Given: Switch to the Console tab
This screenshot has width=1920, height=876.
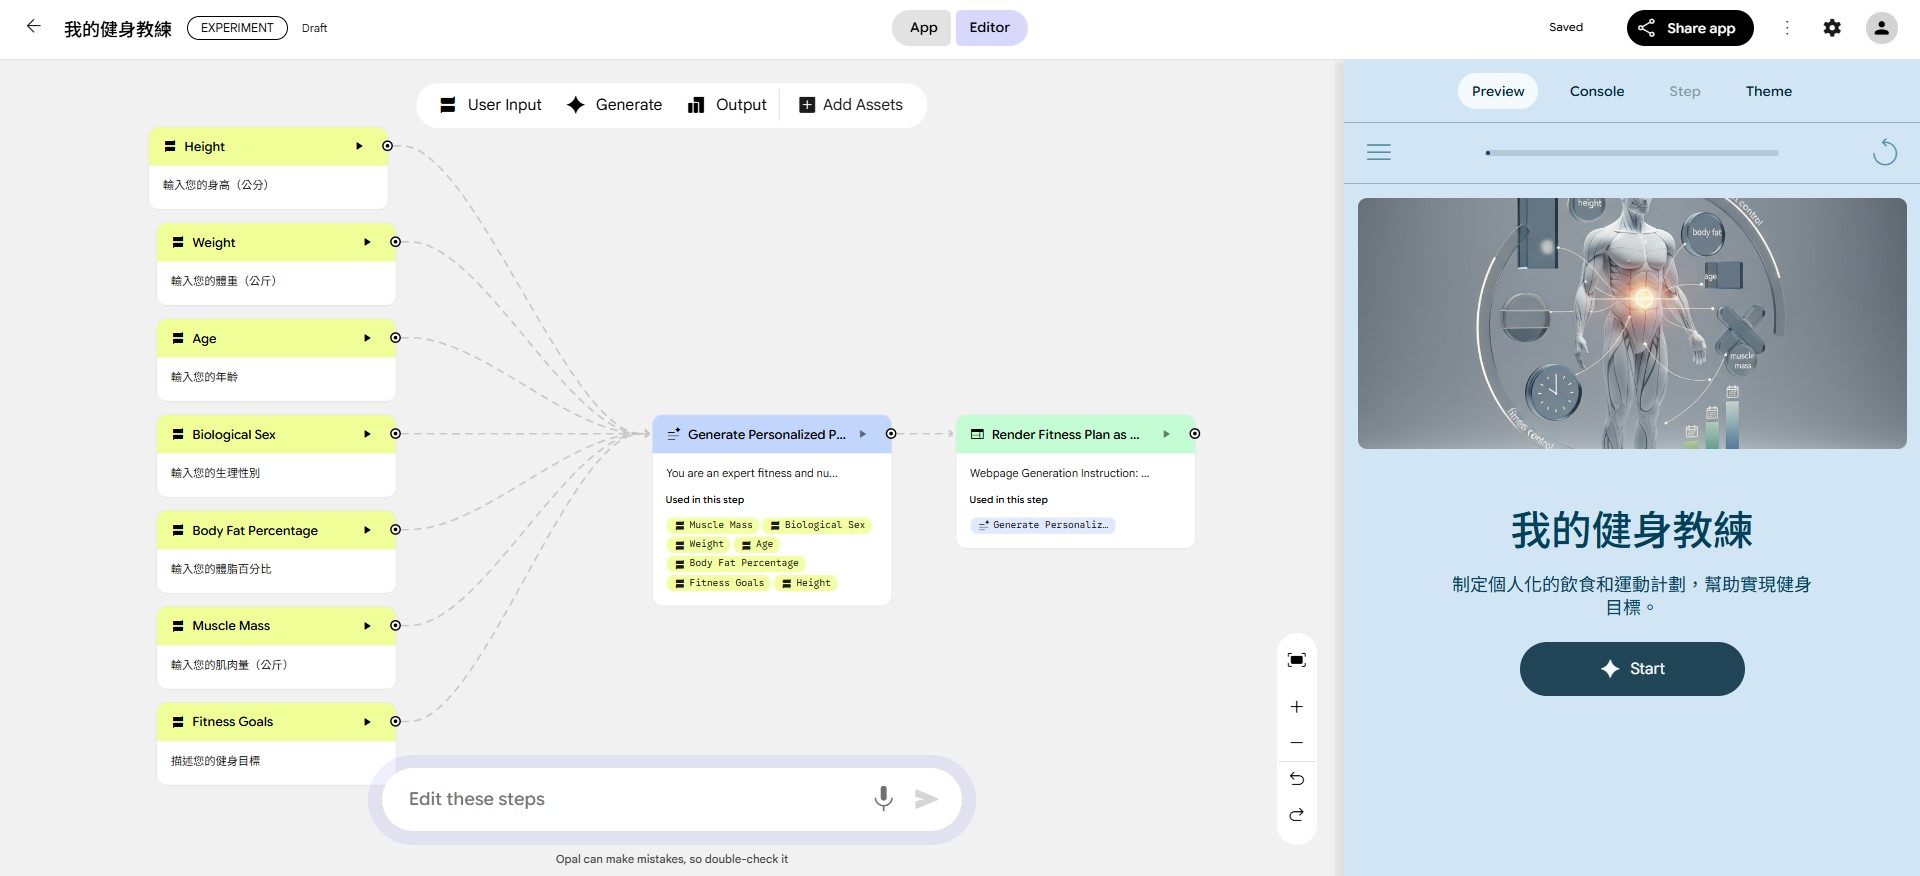Looking at the screenshot, I should 1596,91.
